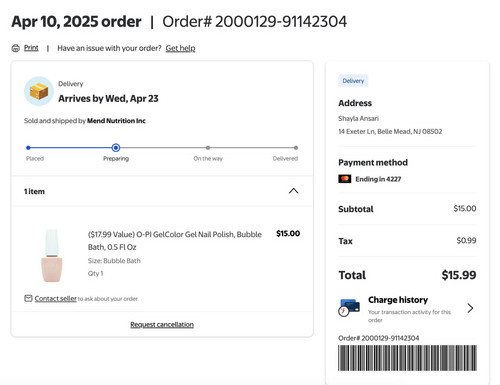Click 'Order# 2000129-91142304' above the barcode

coord(379,338)
